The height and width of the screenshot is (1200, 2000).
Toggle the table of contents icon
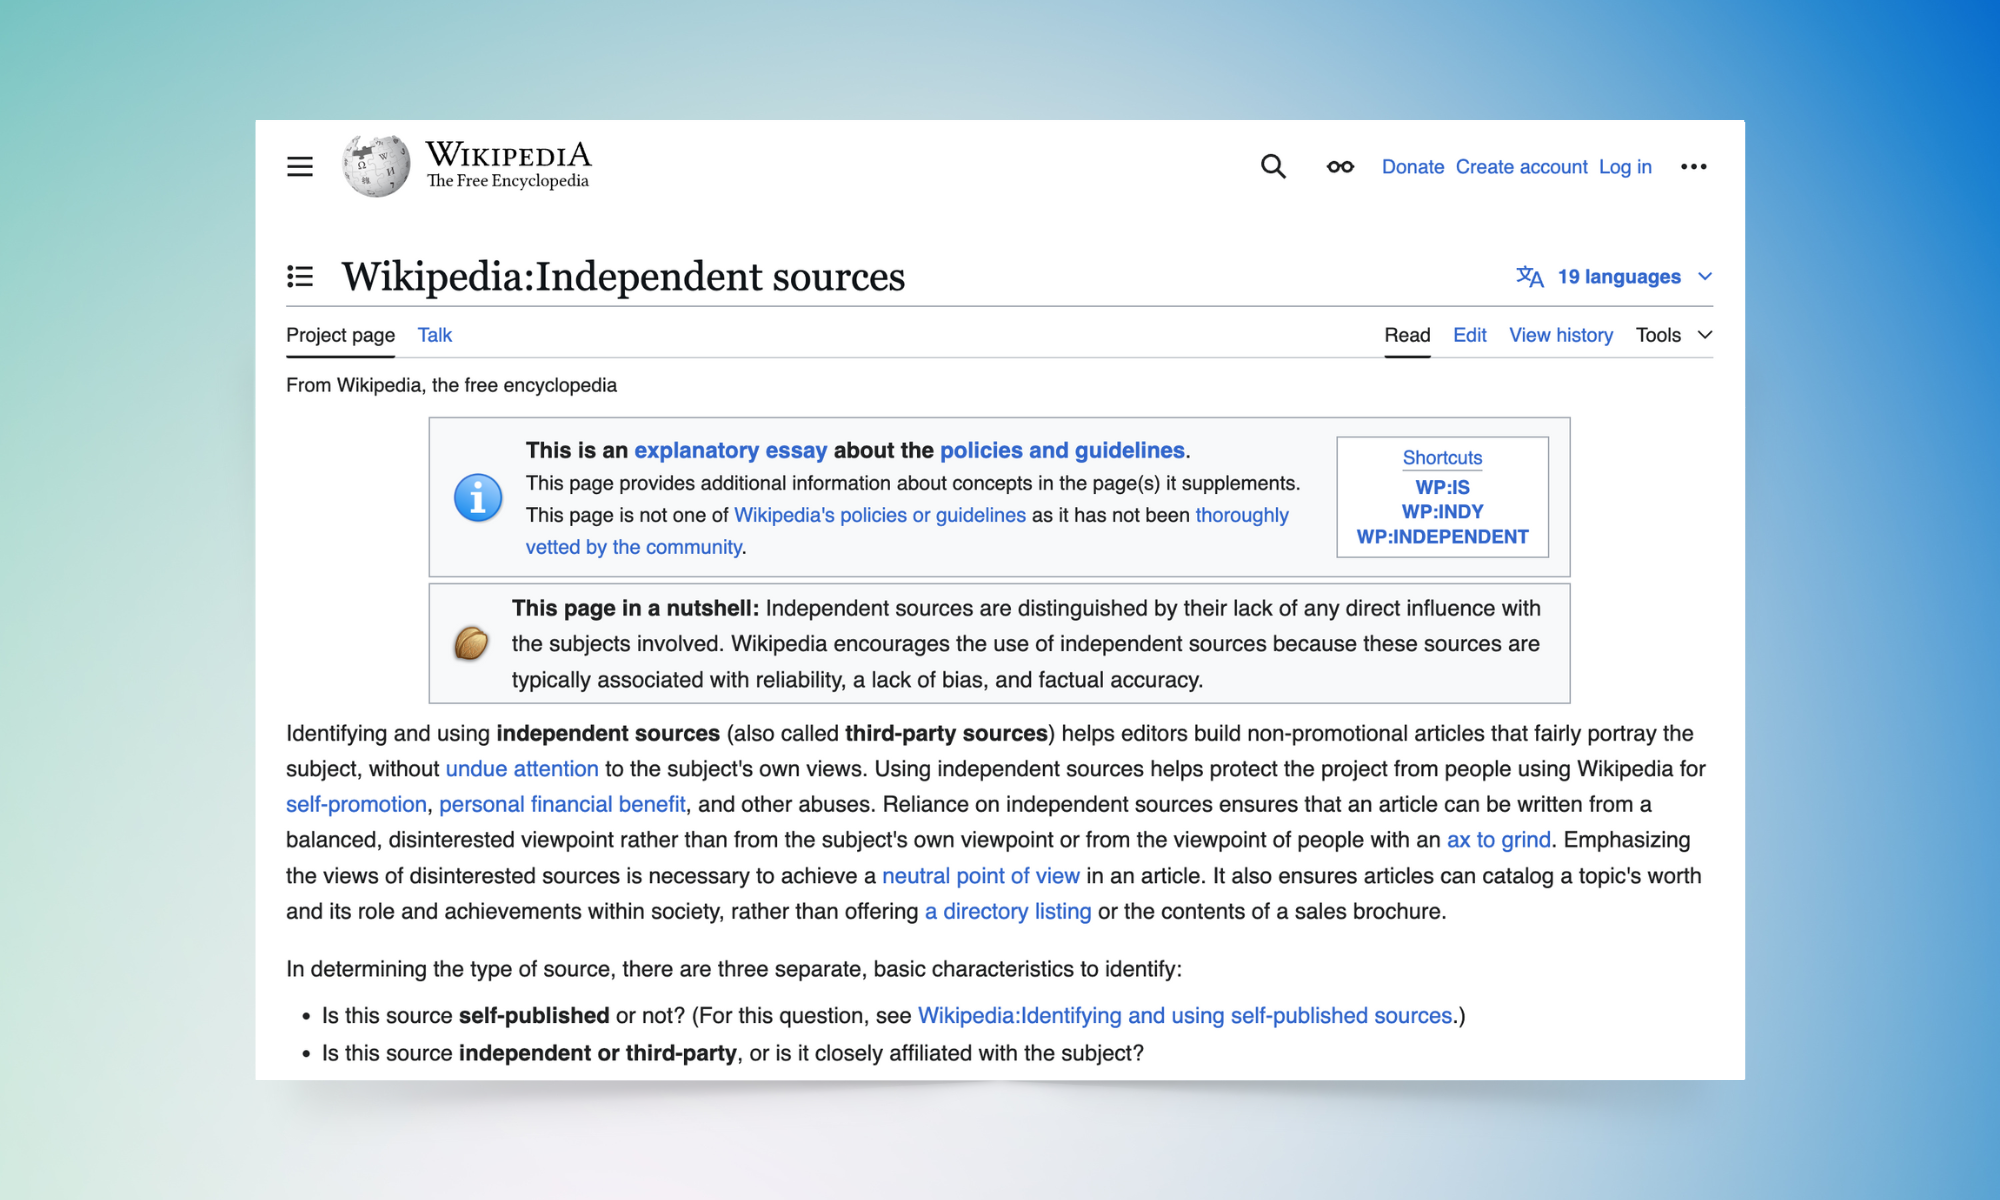pyautogui.click(x=300, y=276)
